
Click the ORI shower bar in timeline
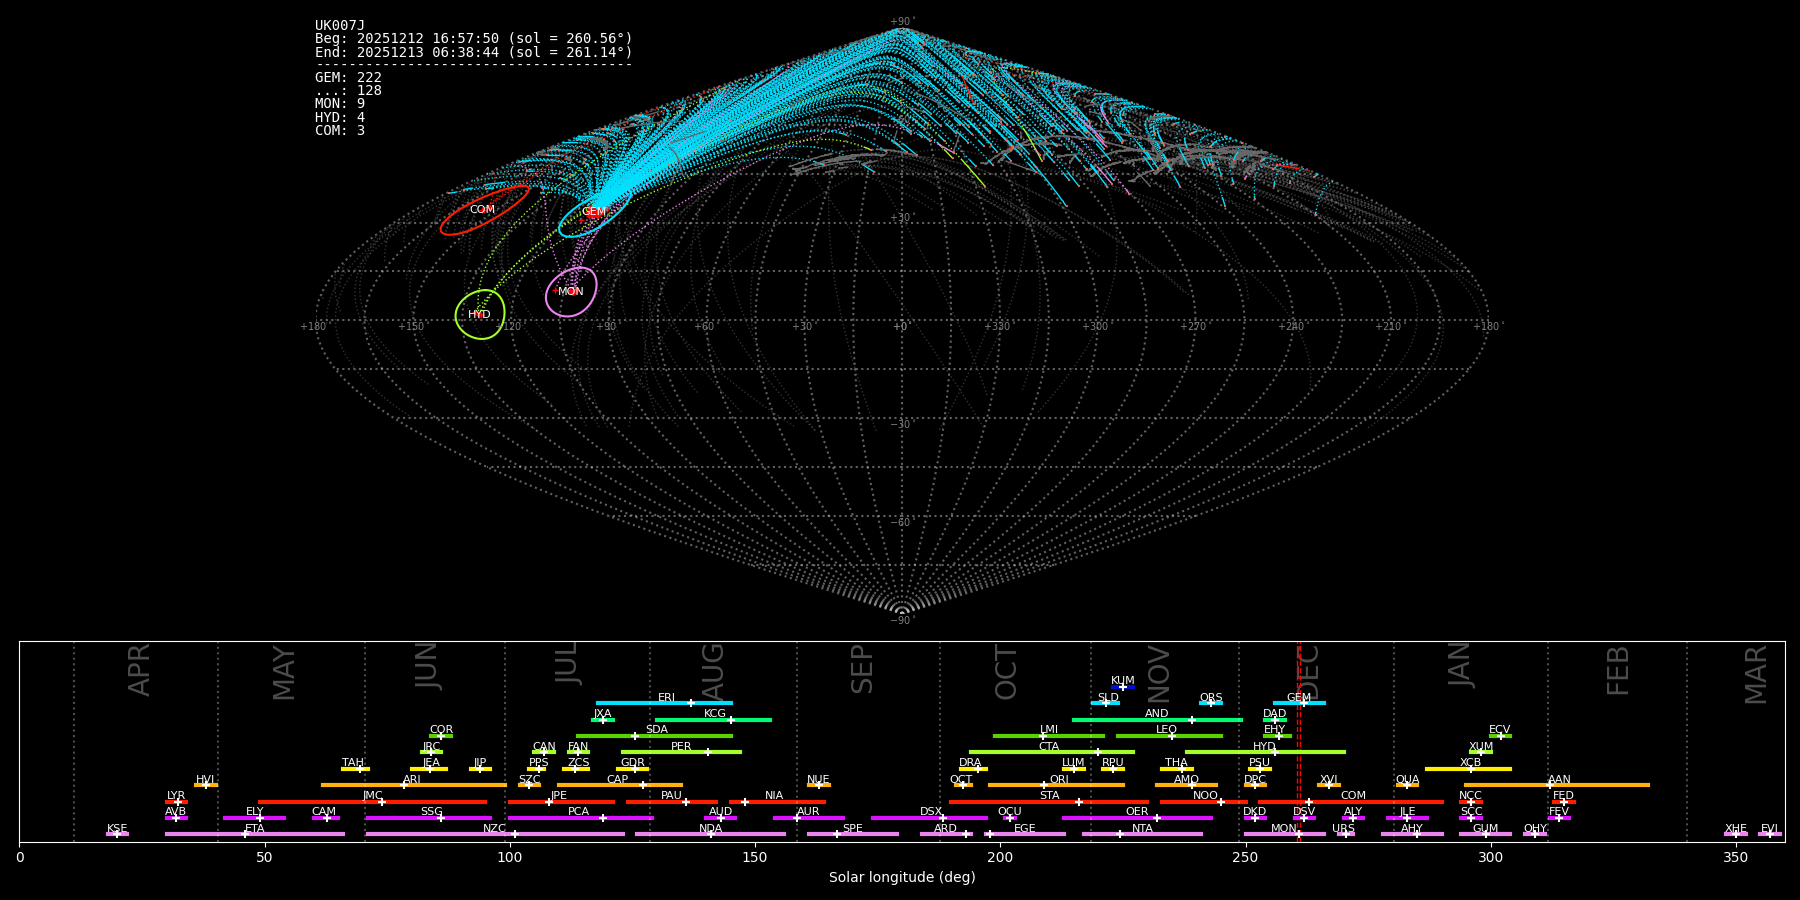click(1057, 785)
